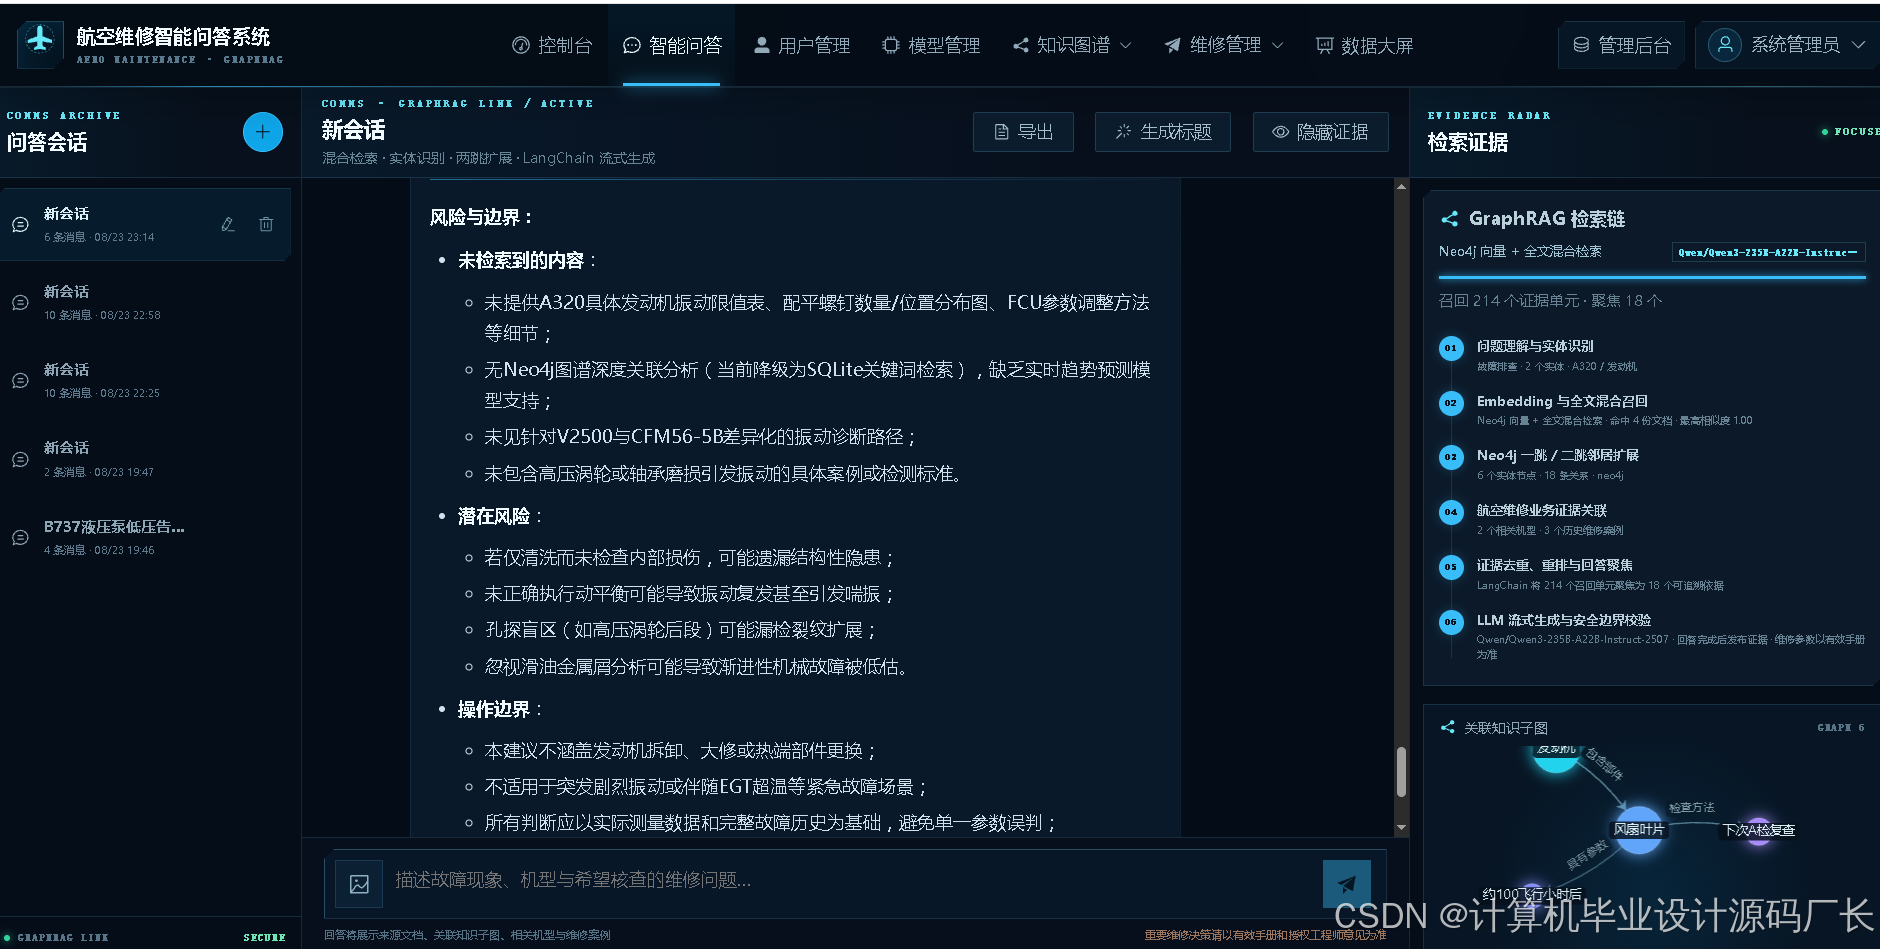This screenshot has height=949, width=1880.
Task: Click the 风扇叶片 node in the knowledge graph
Action: coord(1639,829)
